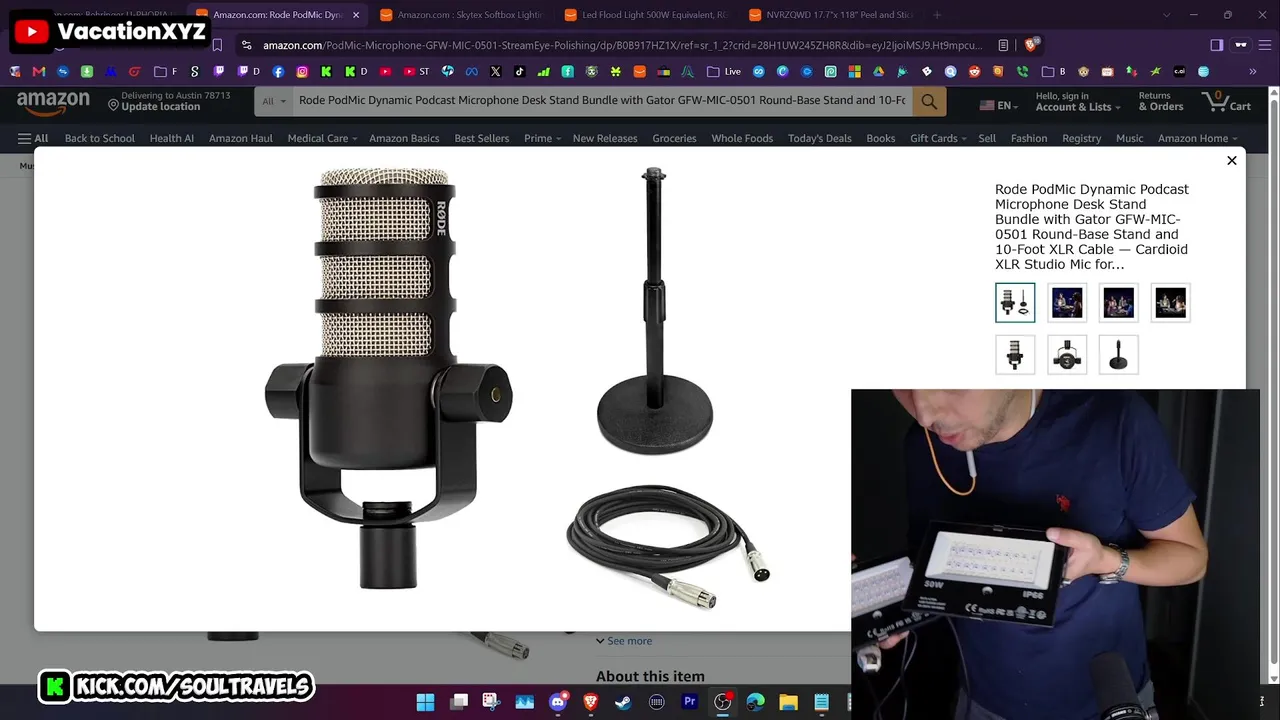Open the All hamburger menu
Viewport: 1280px width, 720px height.
[x=32, y=138]
